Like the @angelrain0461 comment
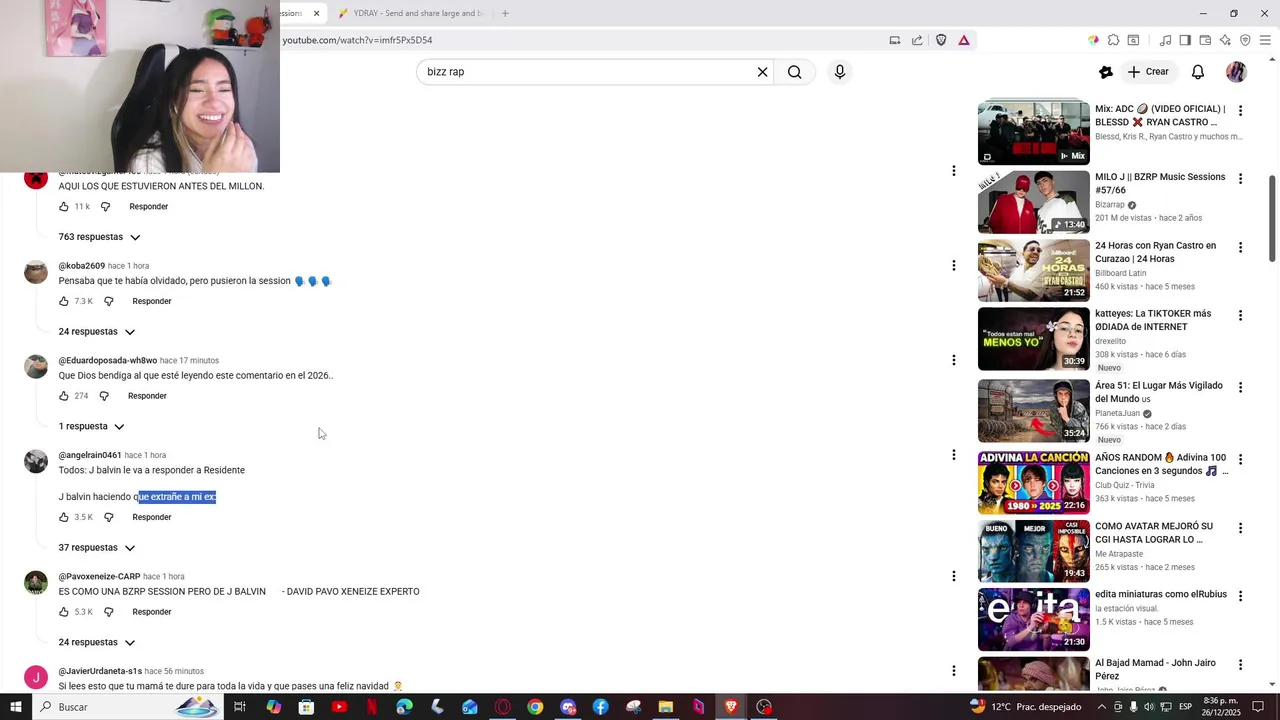The image size is (1280, 720). point(64,517)
